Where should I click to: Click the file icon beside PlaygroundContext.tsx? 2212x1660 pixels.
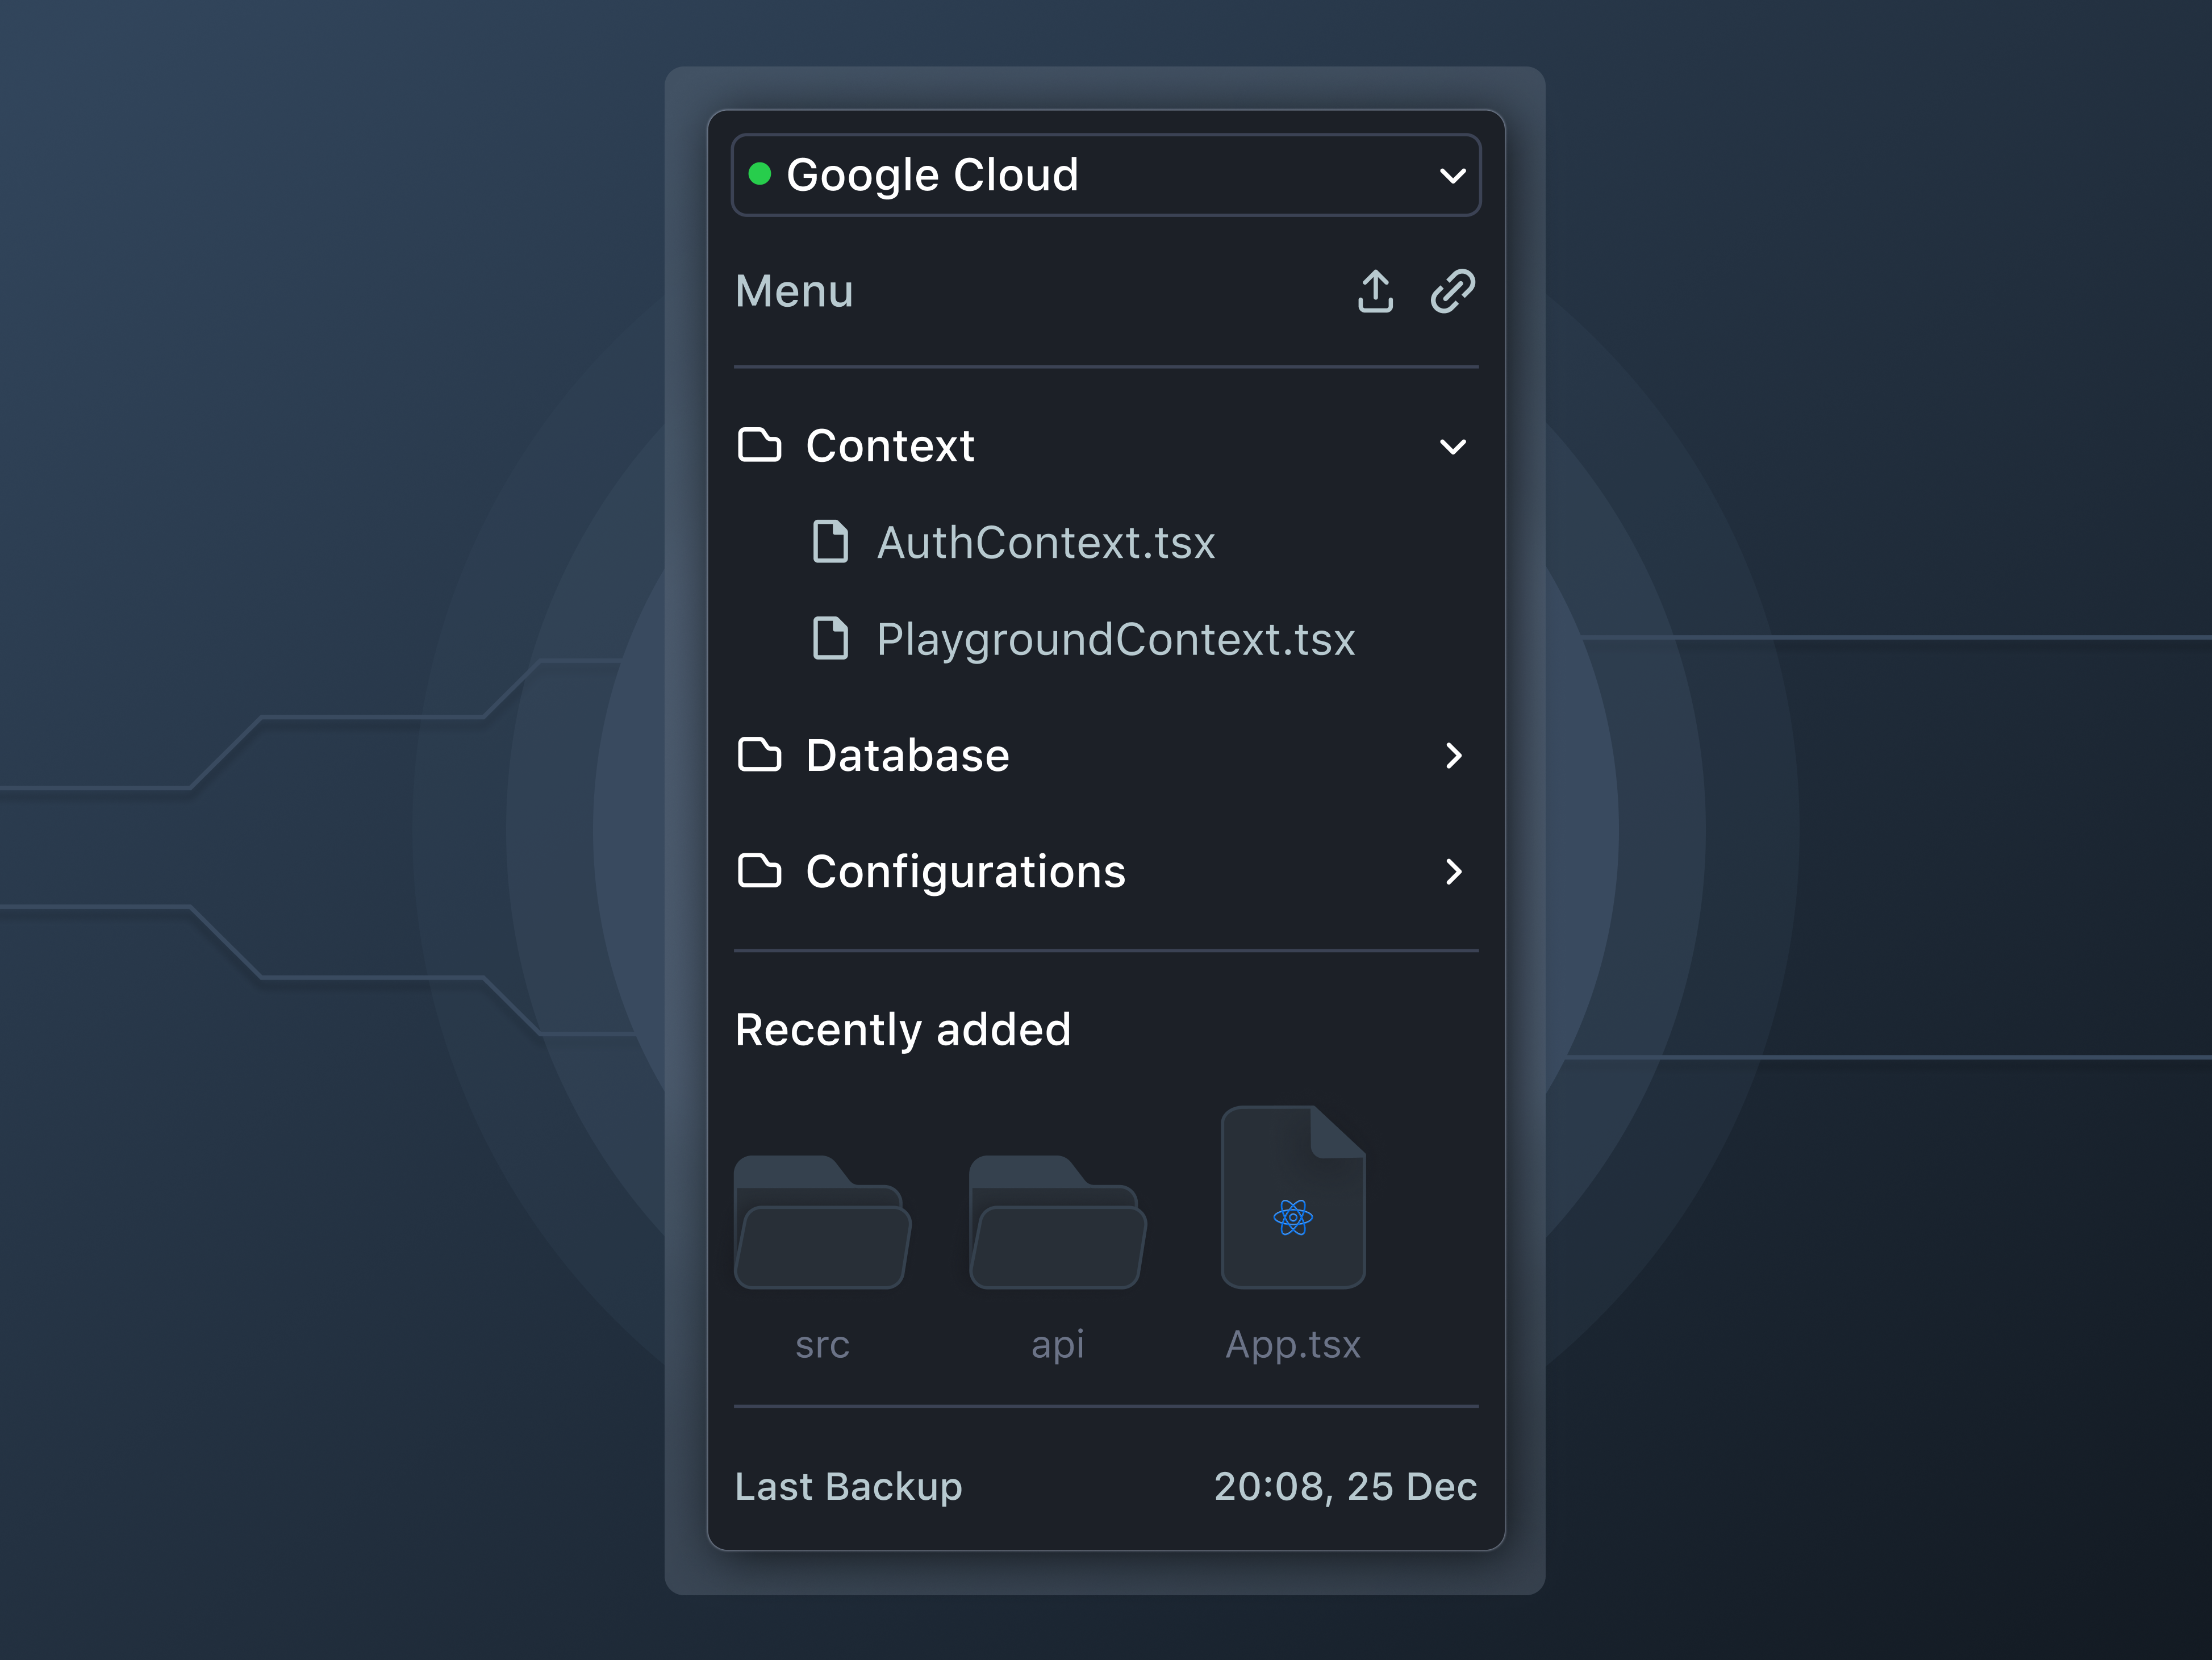[830, 639]
